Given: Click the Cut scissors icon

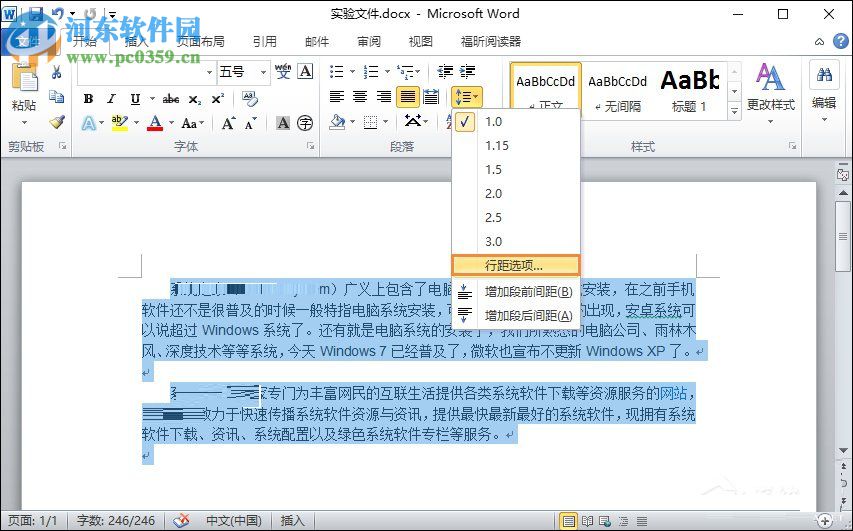Looking at the screenshot, I should 57,72.
